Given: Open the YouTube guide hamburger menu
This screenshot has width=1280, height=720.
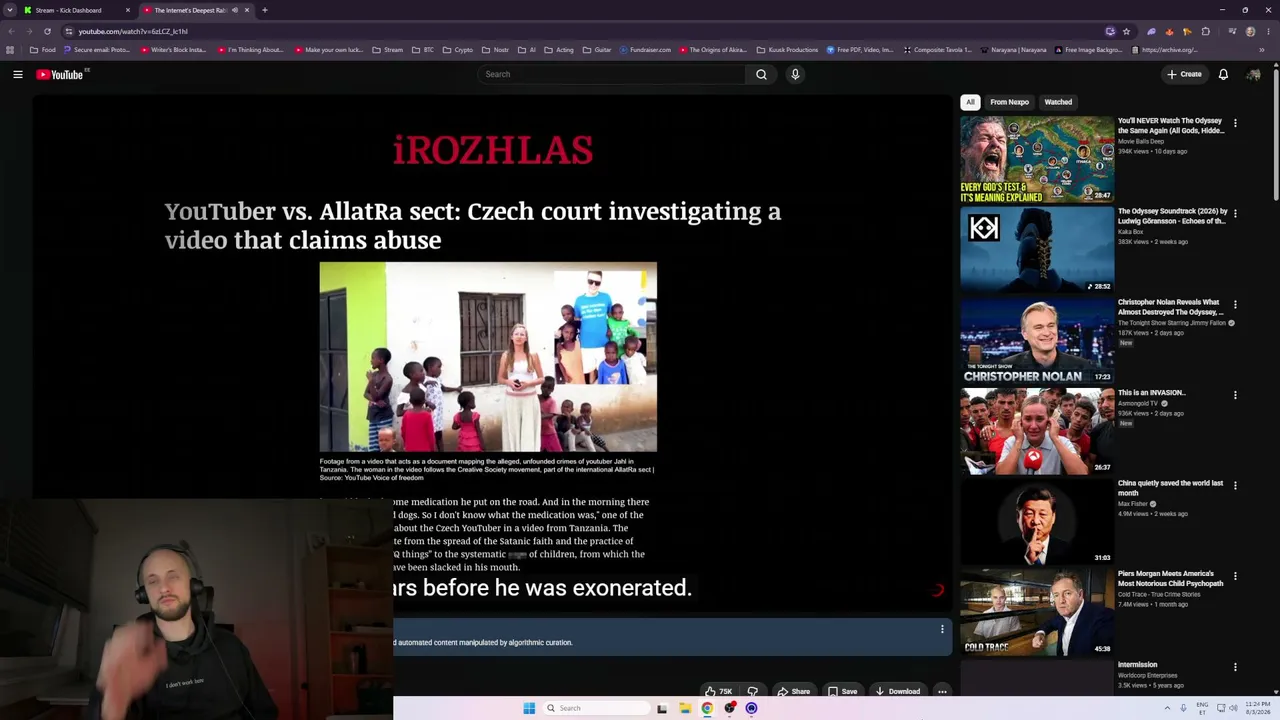Looking at the screenshot, I should pyautogui.click(x=18, y=74).
